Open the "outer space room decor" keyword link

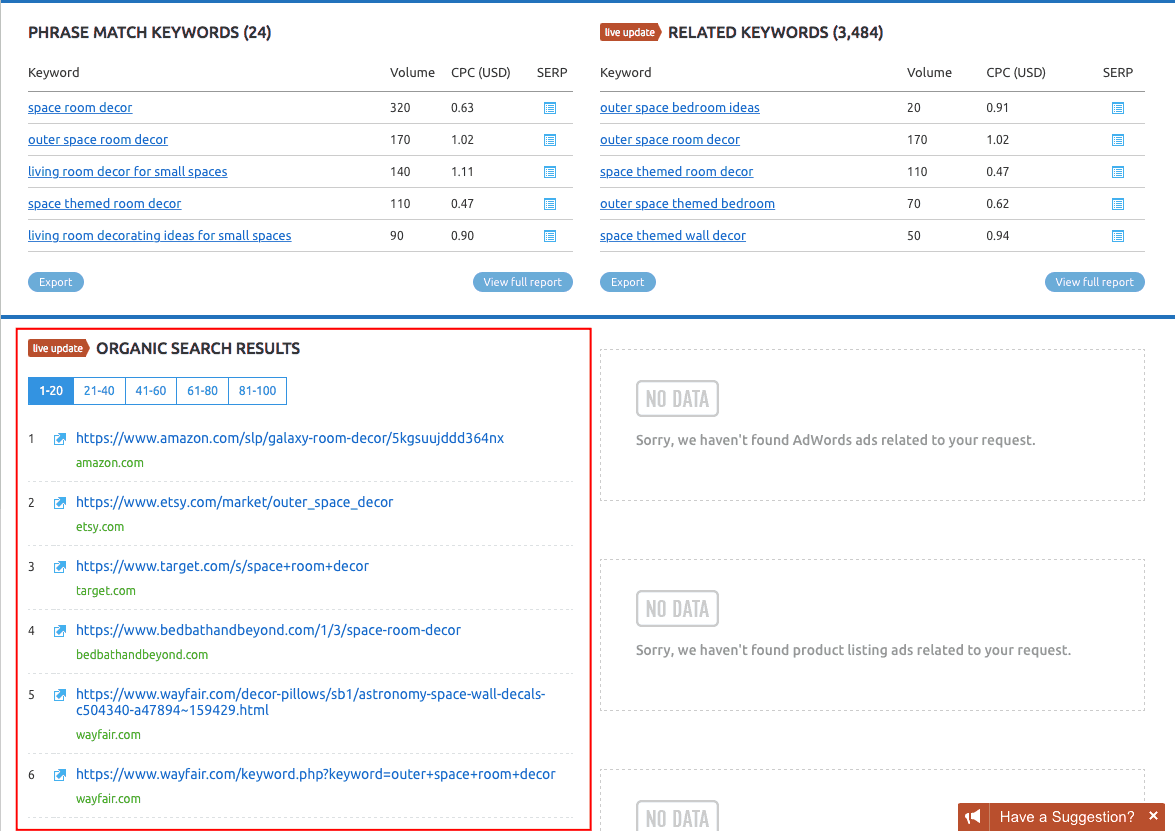tap(97, 139)
